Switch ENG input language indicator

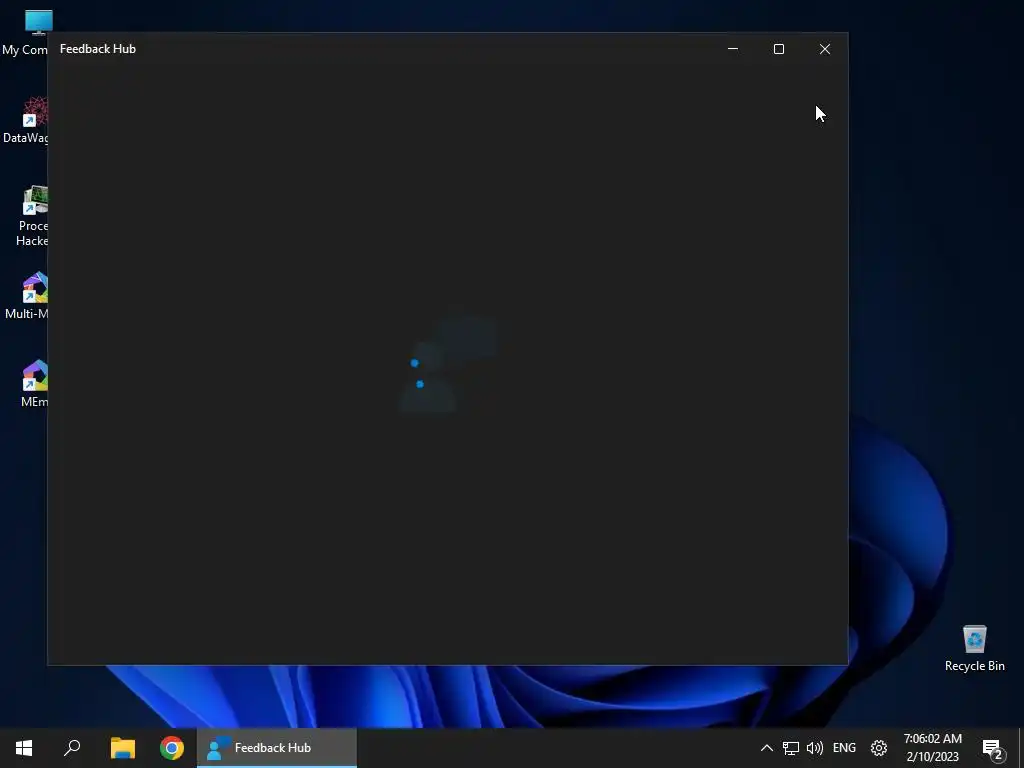pyautogui.click(x=844, y=748)
